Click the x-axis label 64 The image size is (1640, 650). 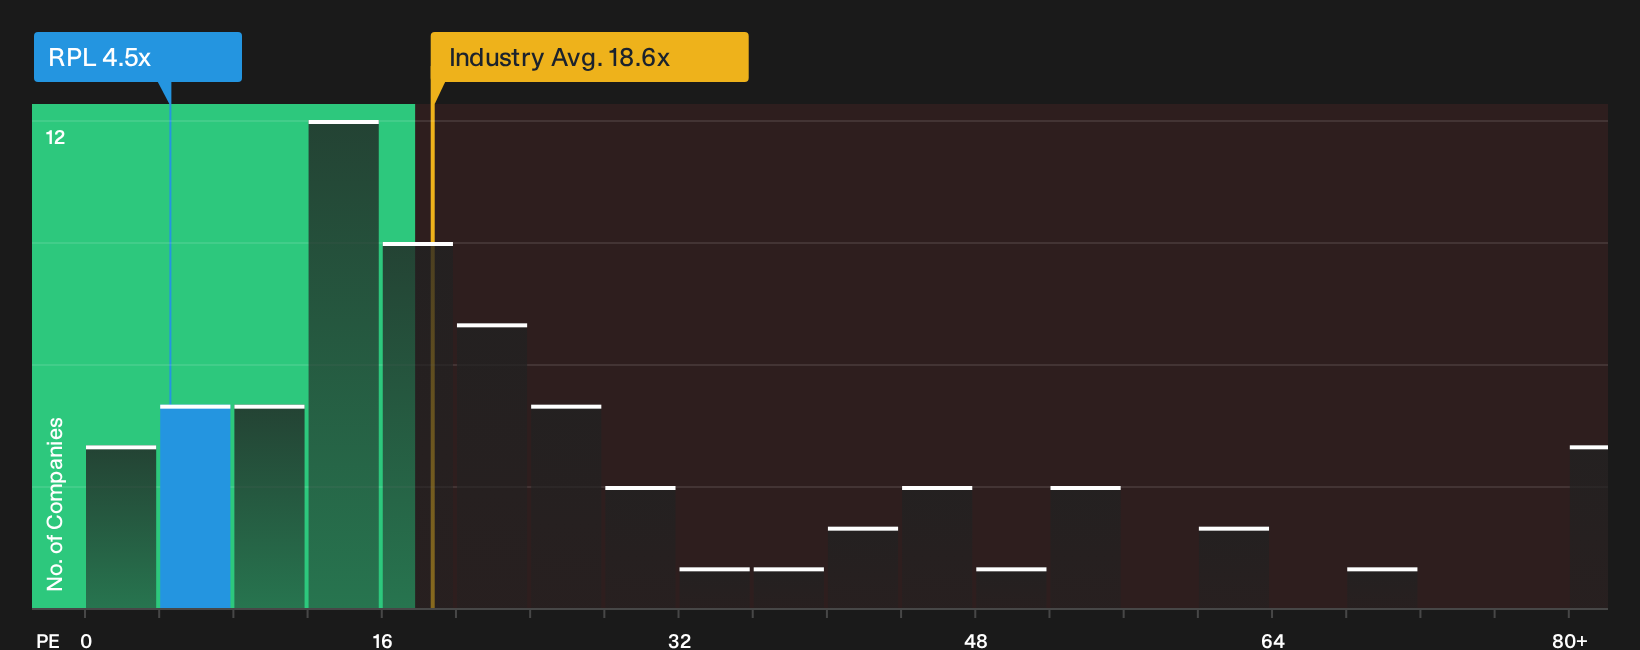pyautogui.click(x=1272, y=640)
